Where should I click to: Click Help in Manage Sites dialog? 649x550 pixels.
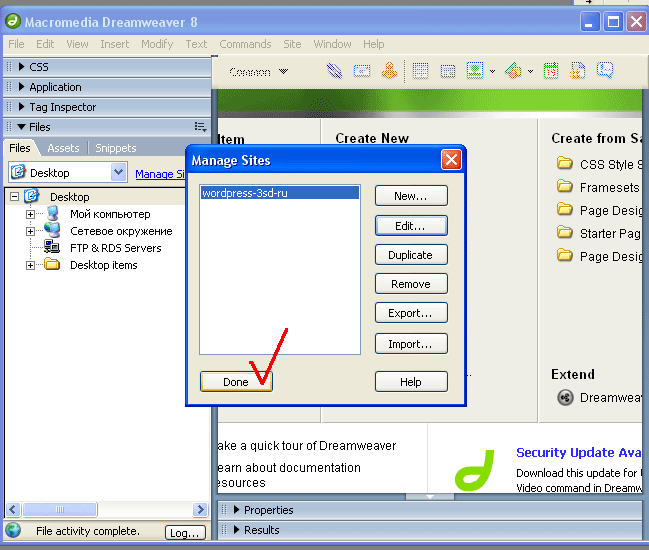point(411,381)
